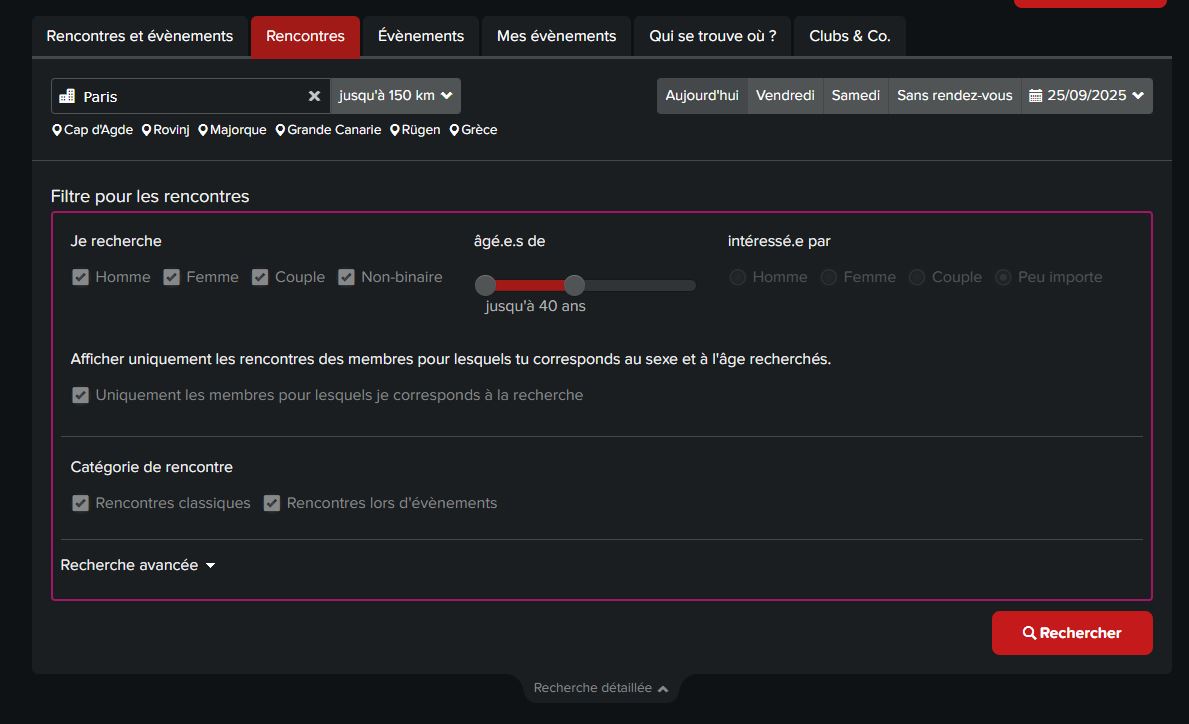Select the Rencontres tab
Viewport: 1189px width, 724px height.
305,36
